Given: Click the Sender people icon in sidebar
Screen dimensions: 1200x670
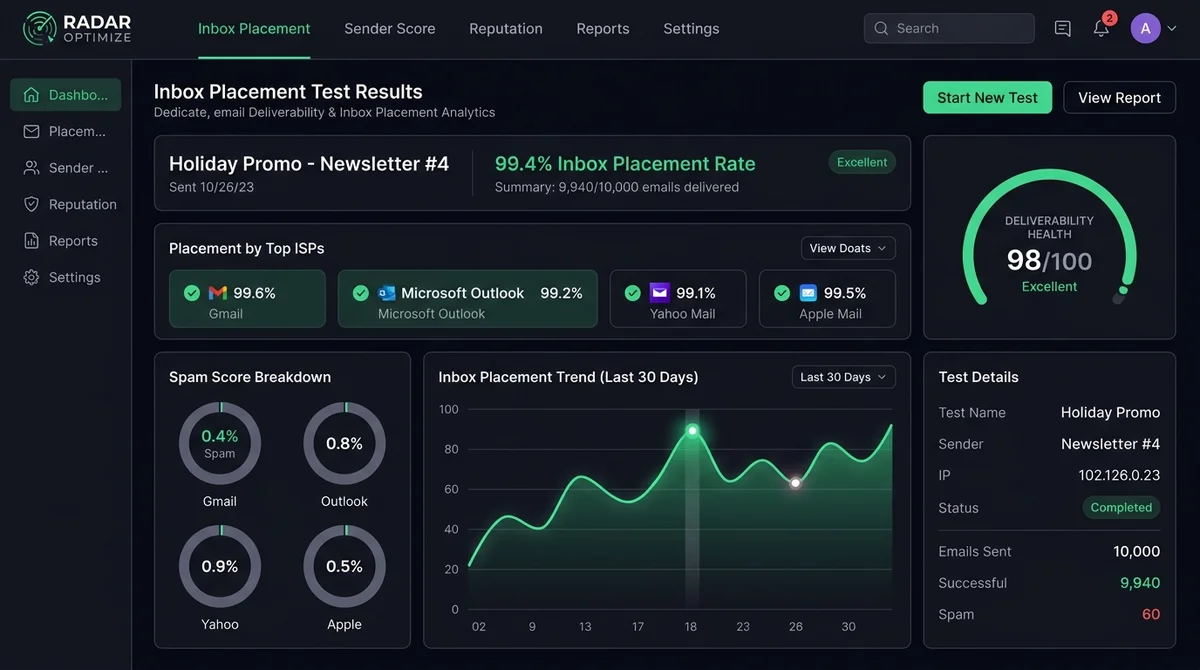Looking at the screenshot, I should click(x=31, y=168).
